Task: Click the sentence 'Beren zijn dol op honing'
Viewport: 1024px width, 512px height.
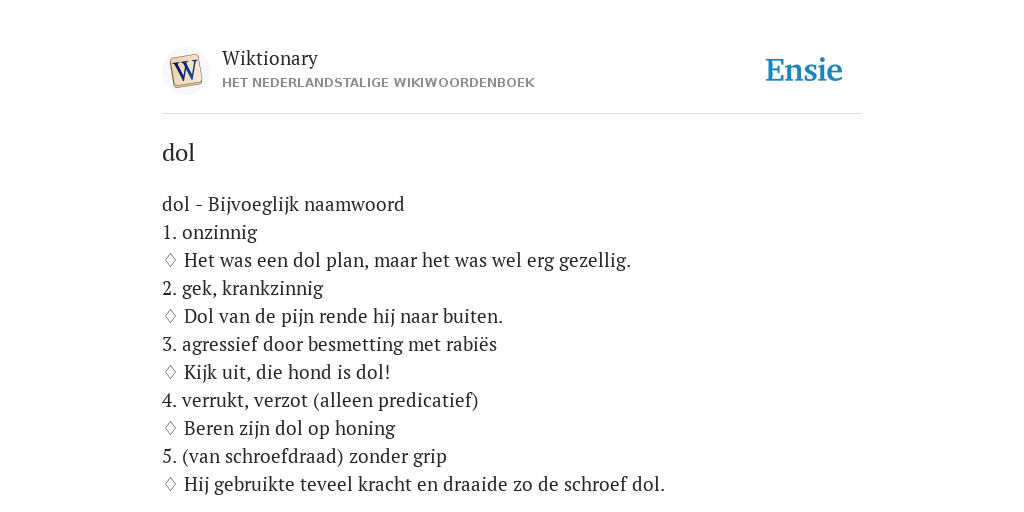Action: pyautogui.click(x=289, y=428)
